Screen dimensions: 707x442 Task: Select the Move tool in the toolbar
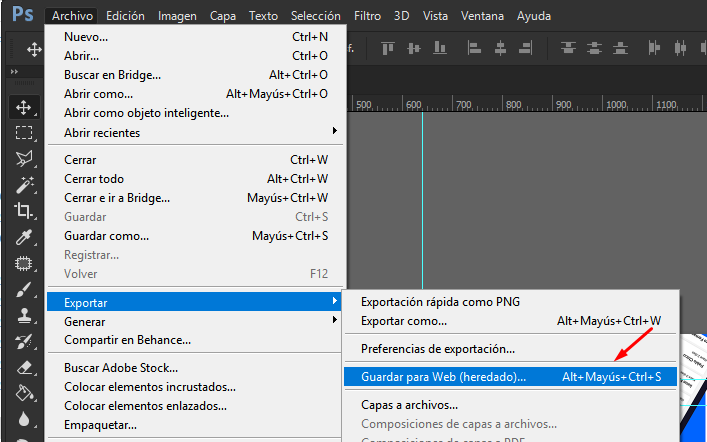(24, 107)
